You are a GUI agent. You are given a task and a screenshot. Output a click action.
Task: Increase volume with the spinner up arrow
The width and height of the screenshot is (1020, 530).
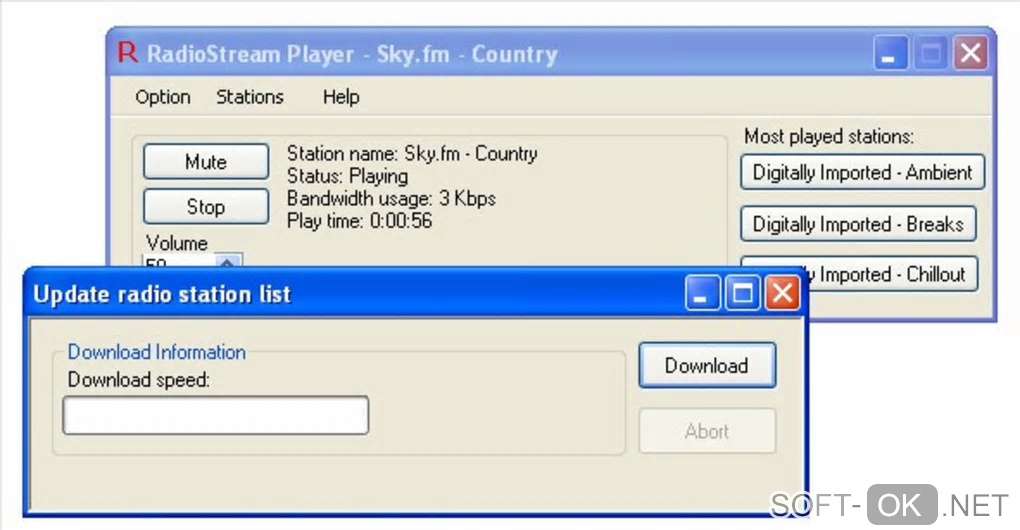pyautogui.click(x=227, y=261)
